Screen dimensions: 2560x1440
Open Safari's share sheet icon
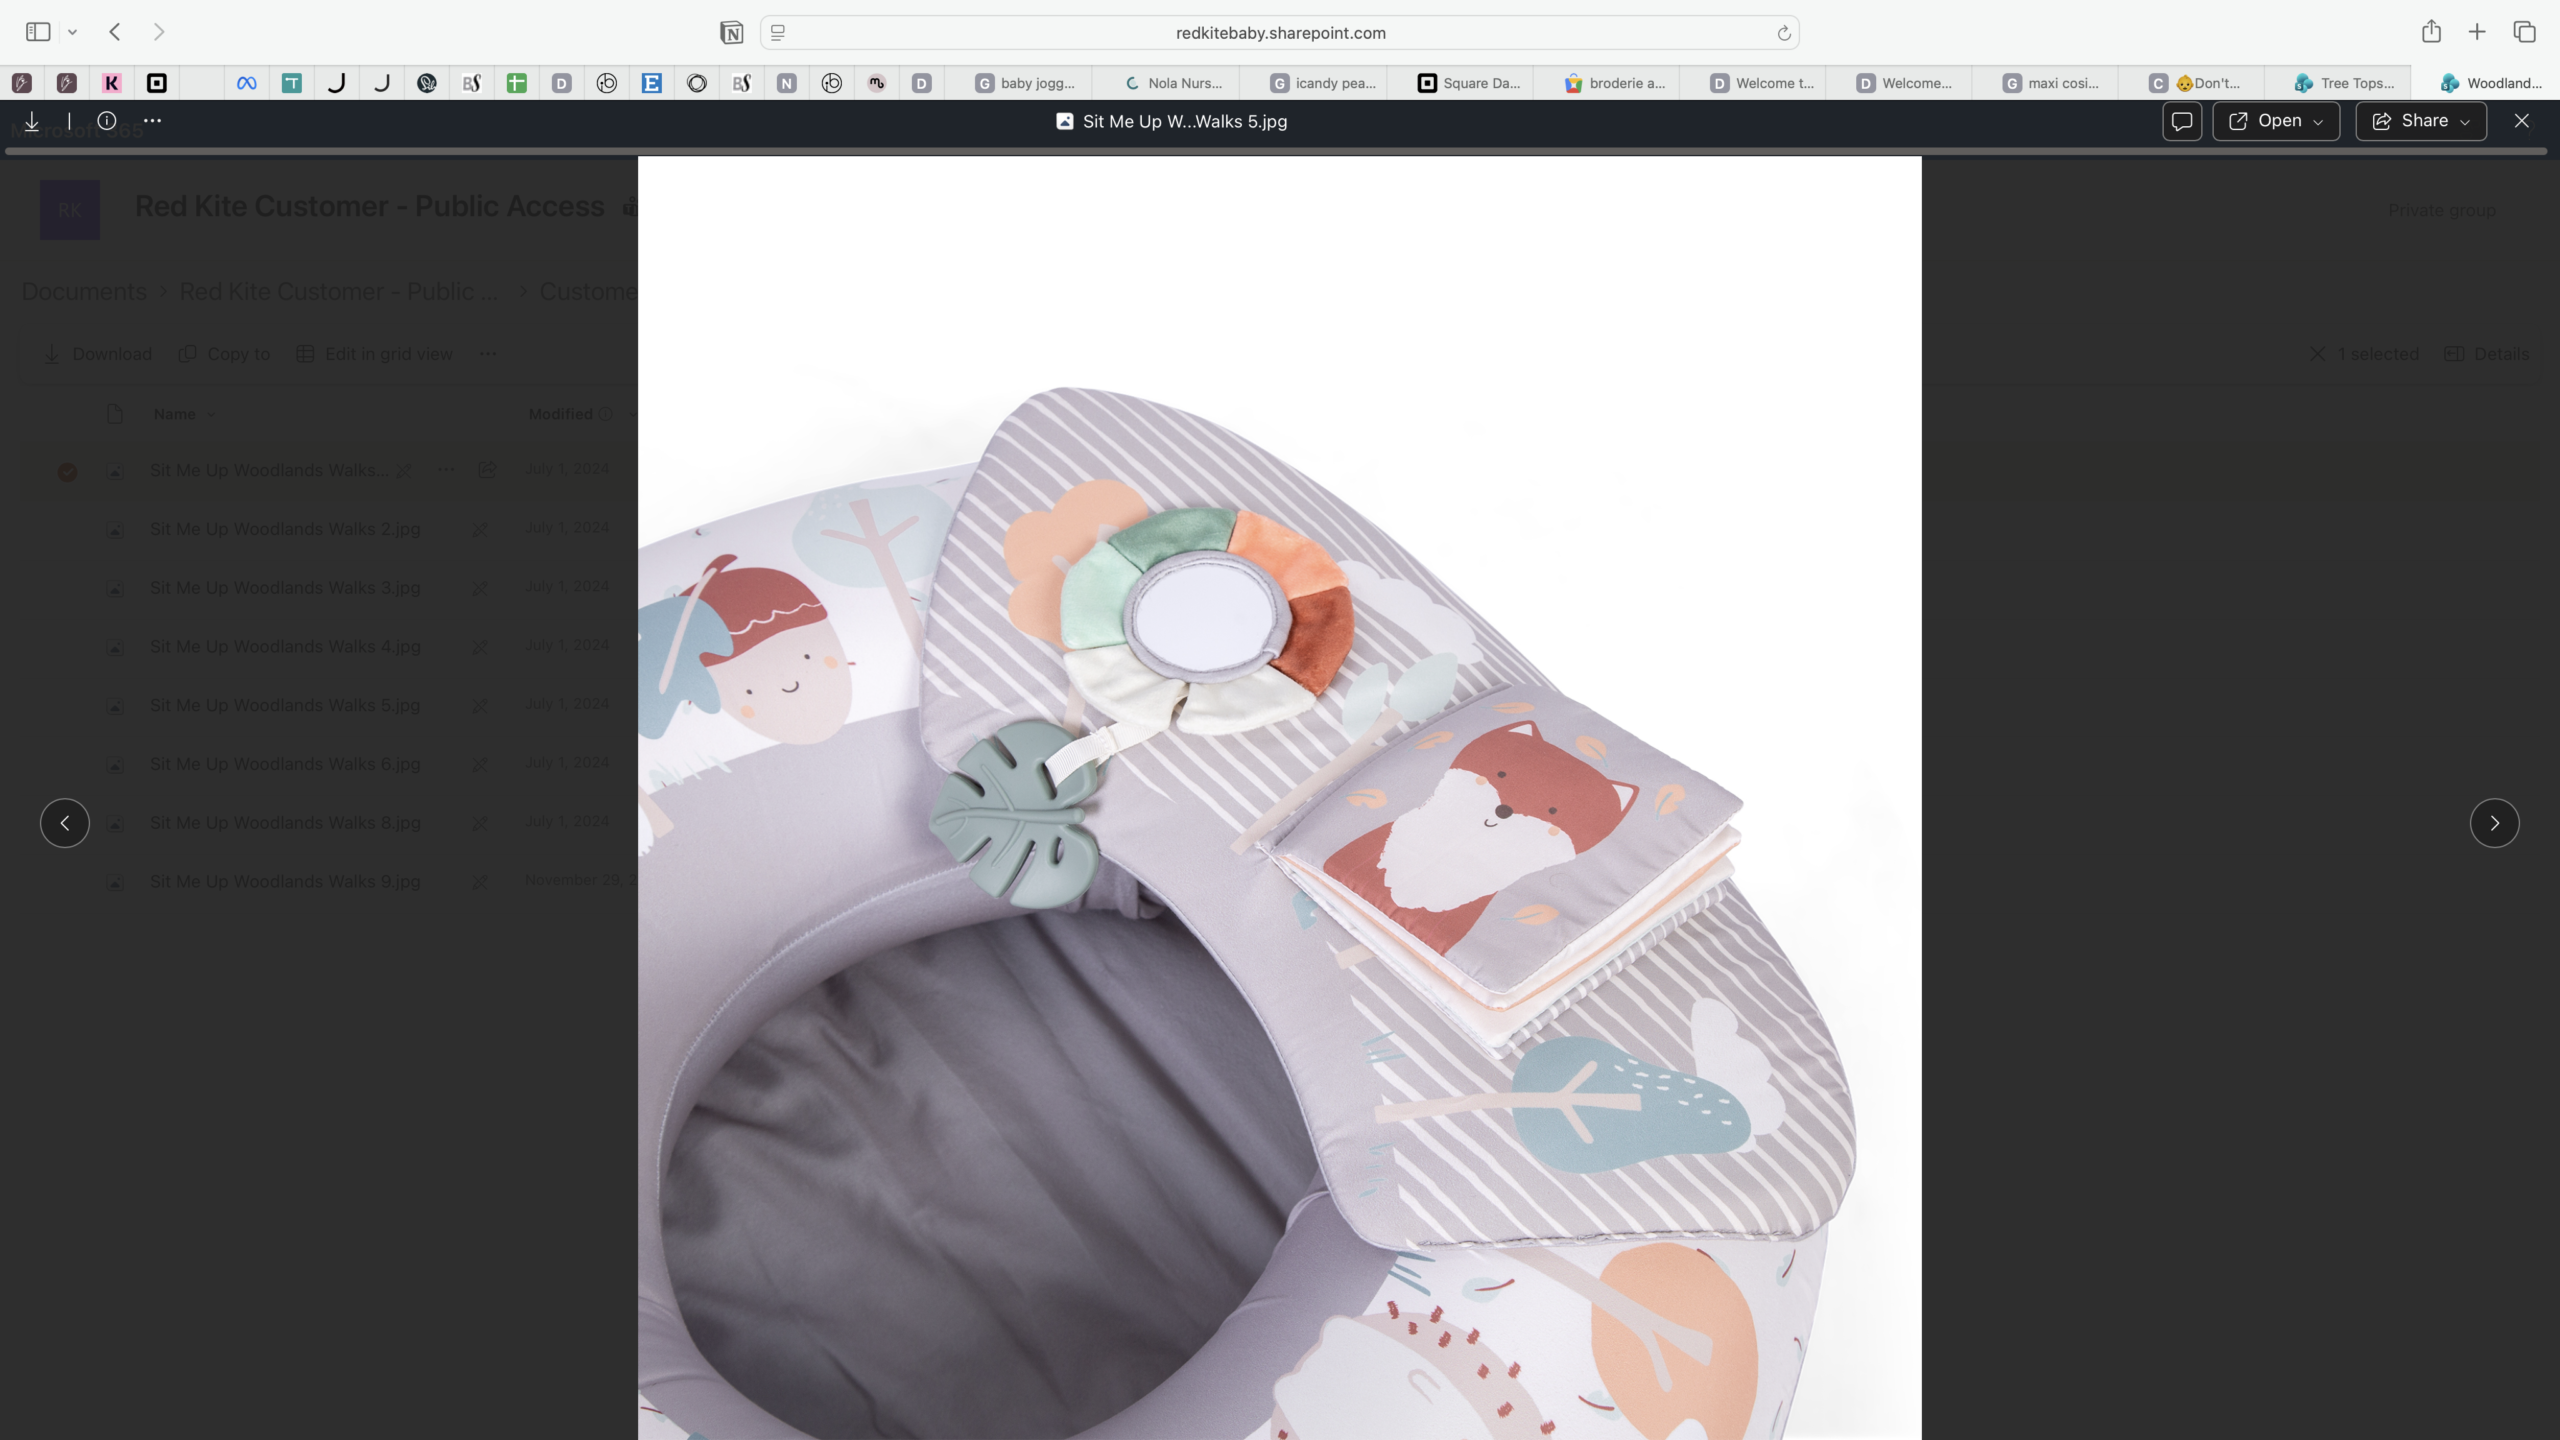coord(2432,32)
